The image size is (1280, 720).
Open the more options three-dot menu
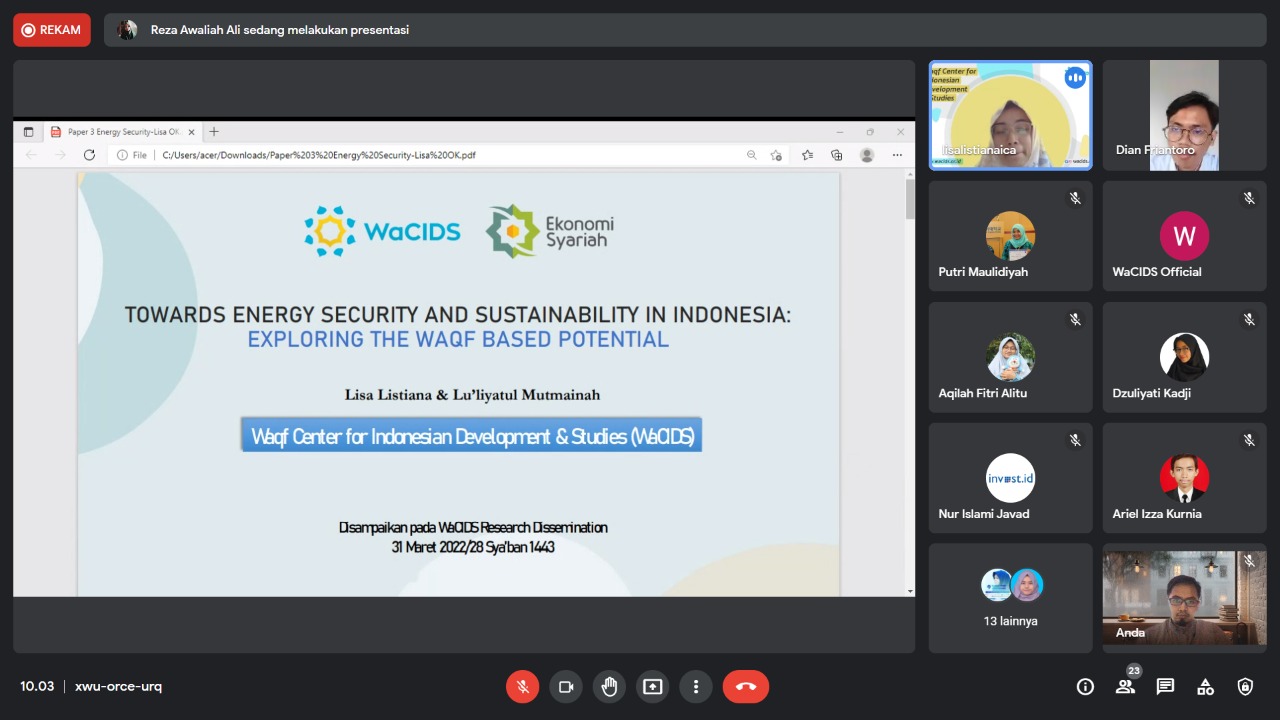pyautogui.click(x=696, y=687)
